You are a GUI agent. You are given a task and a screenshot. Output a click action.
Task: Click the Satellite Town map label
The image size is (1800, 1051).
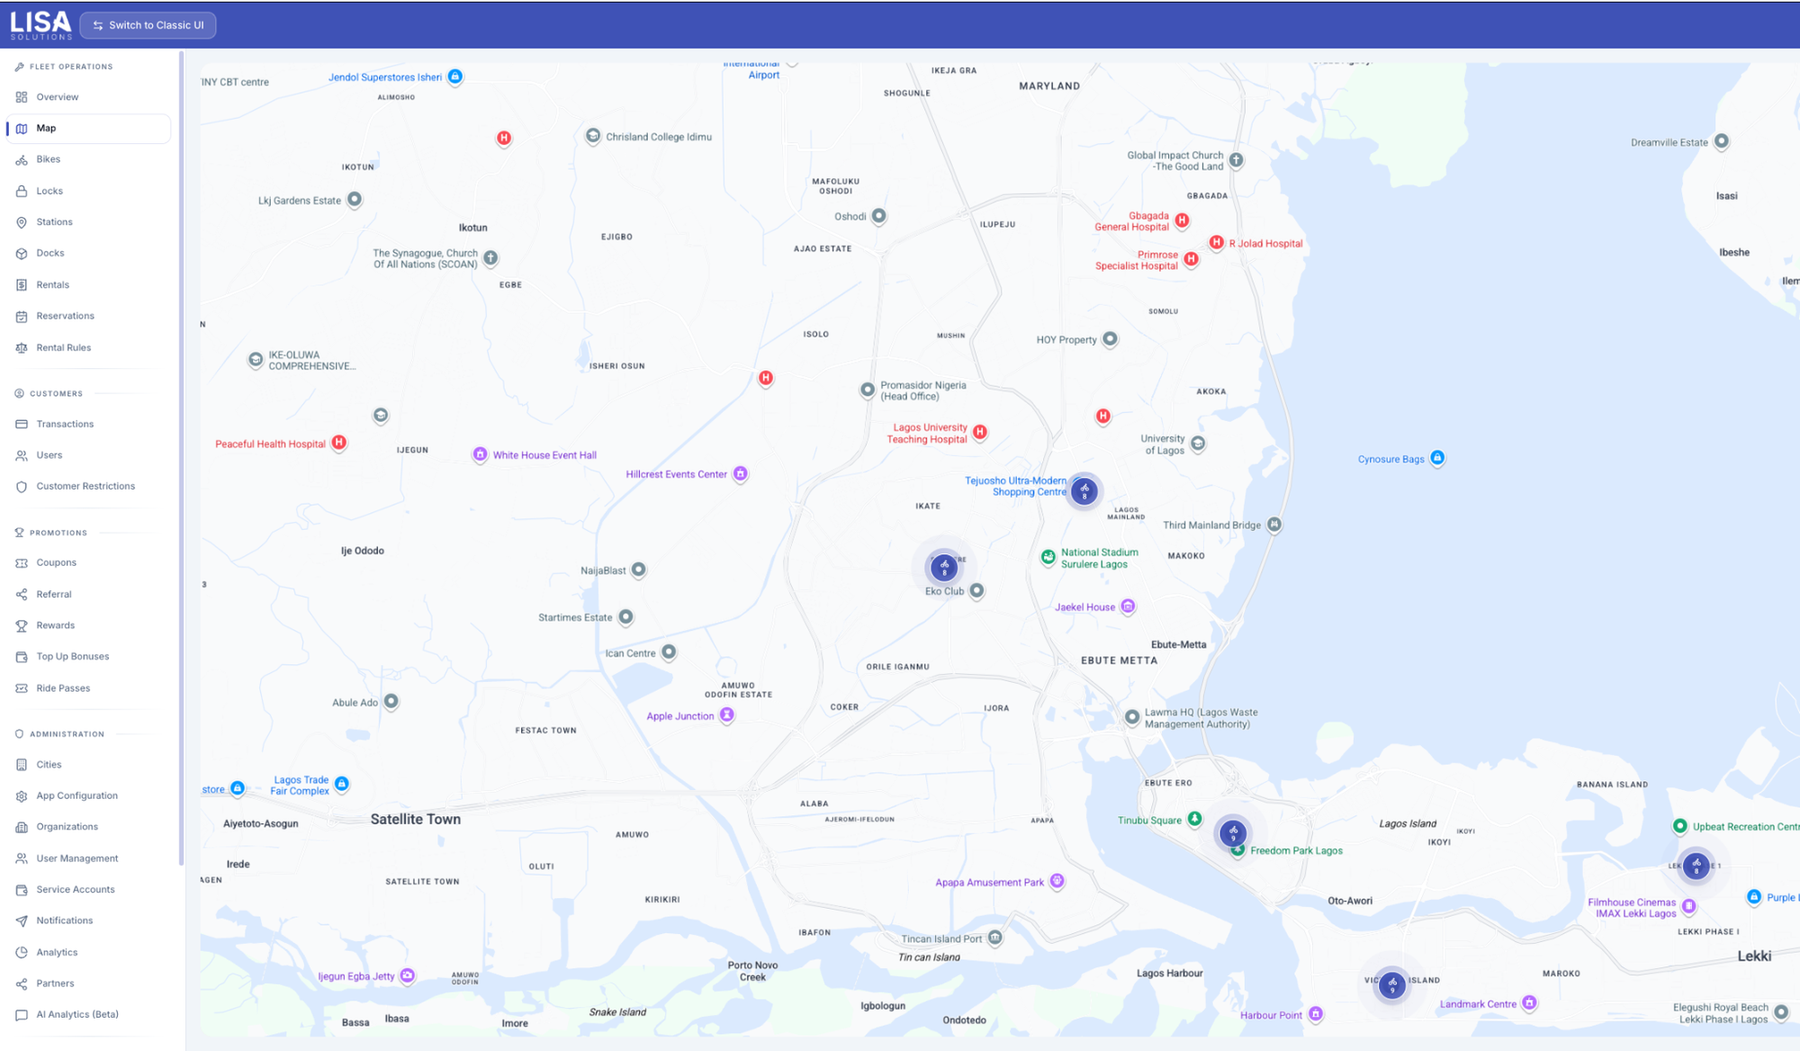click(416, 819)
